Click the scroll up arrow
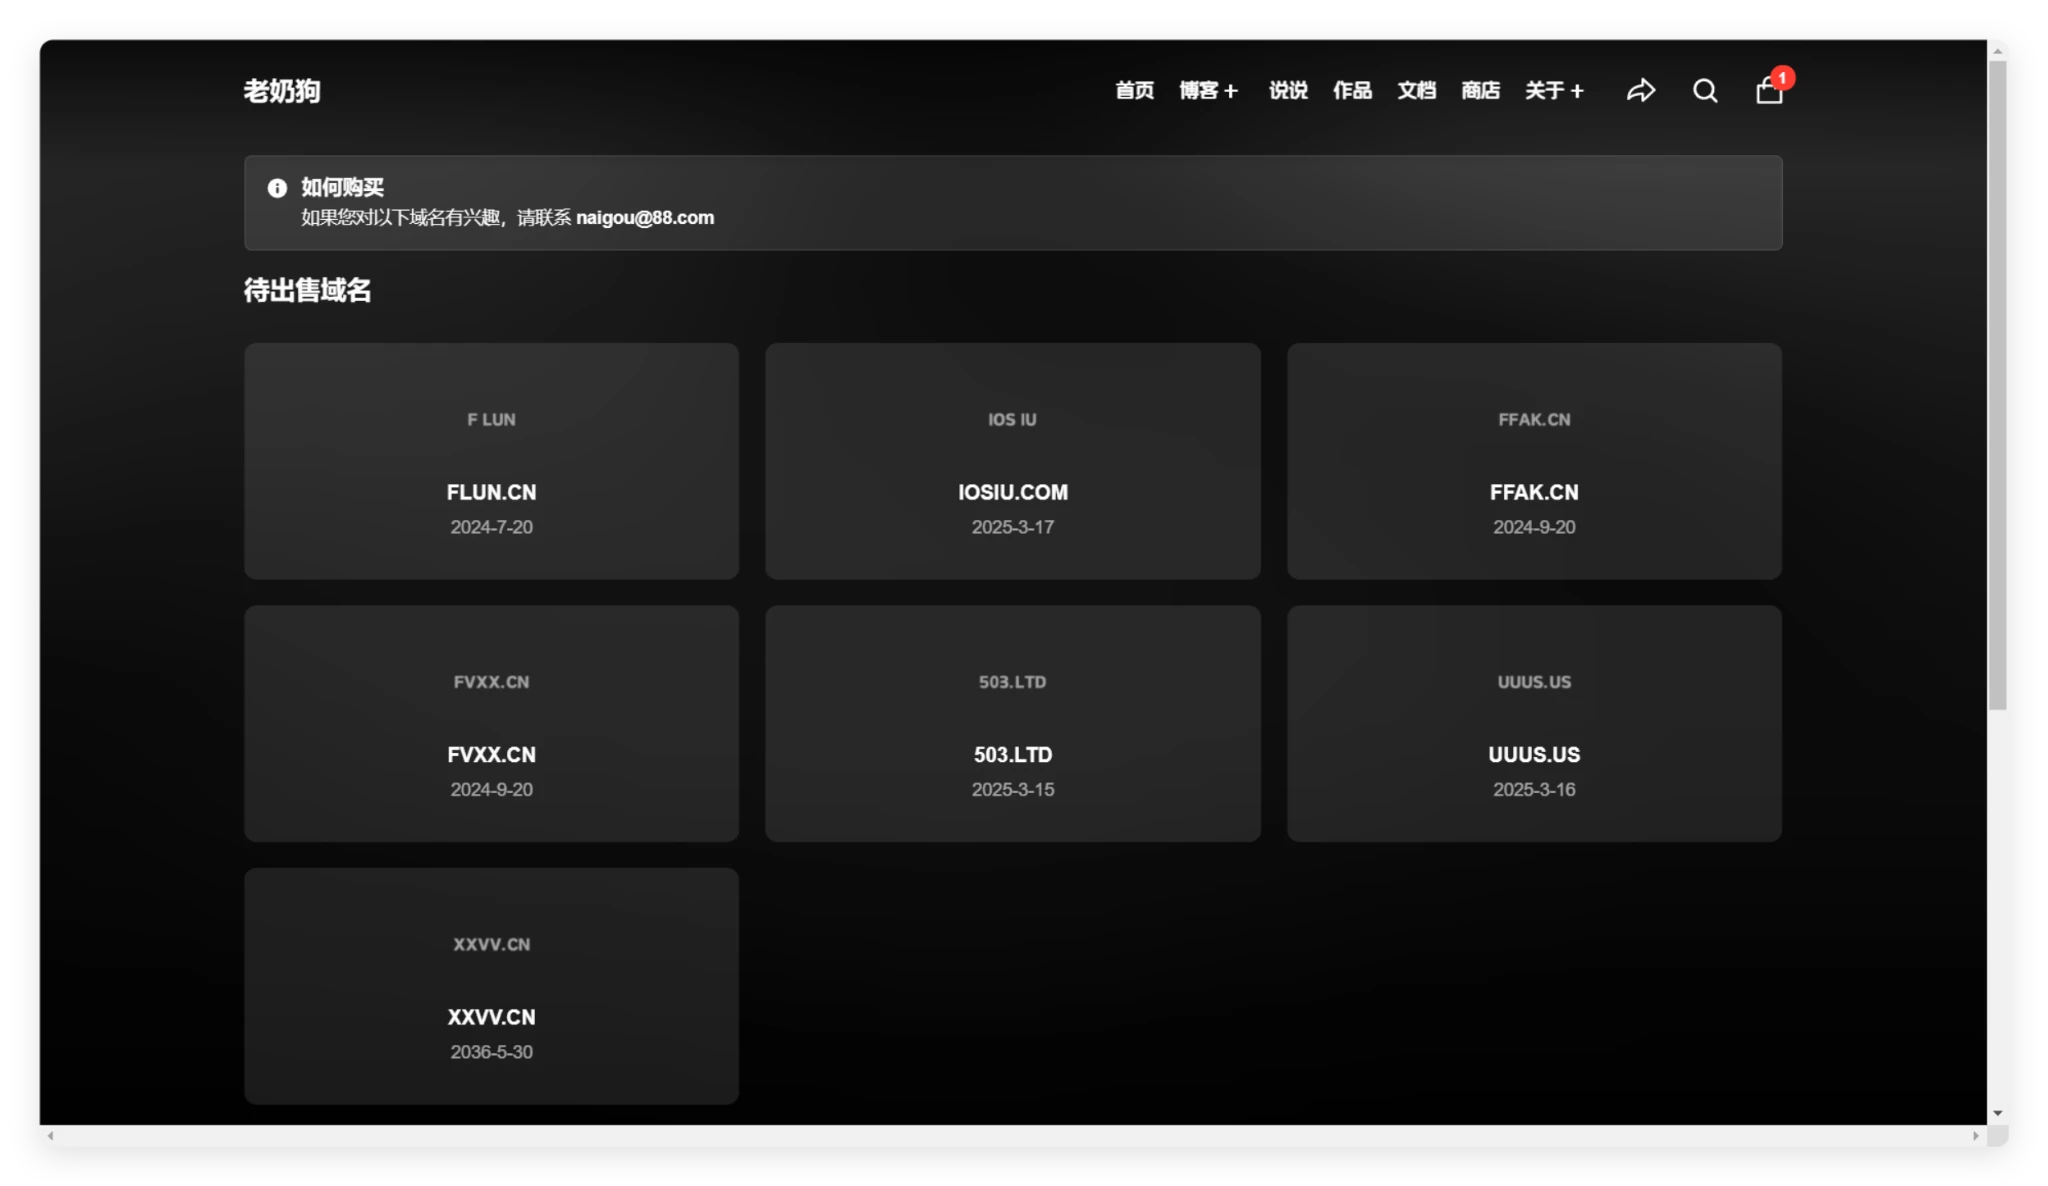This screenshot has height=1186, width=2048. pos(1997,50)
